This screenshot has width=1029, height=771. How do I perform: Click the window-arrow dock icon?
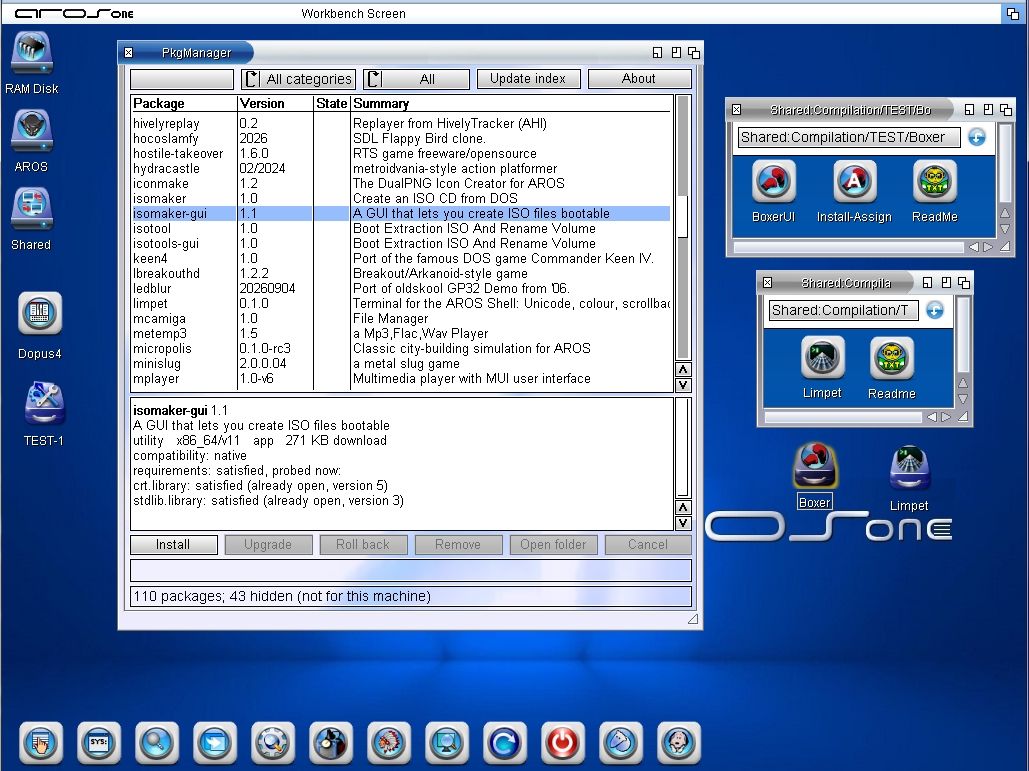215,743
